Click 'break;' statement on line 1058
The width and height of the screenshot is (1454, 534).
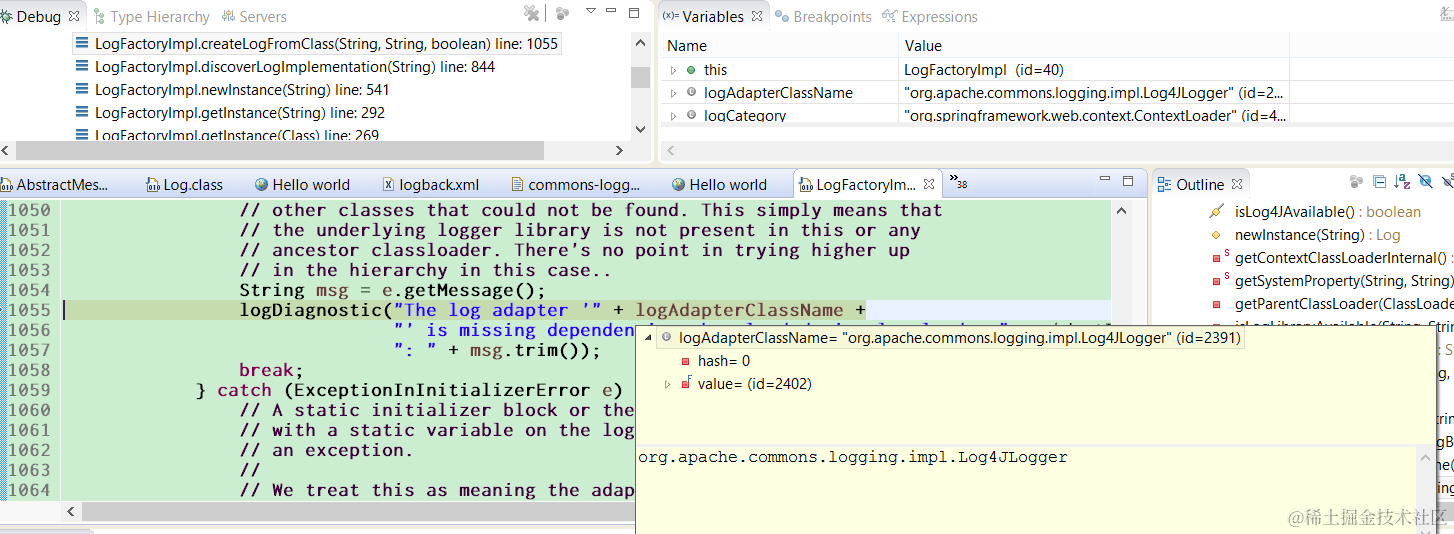[271, 370]
